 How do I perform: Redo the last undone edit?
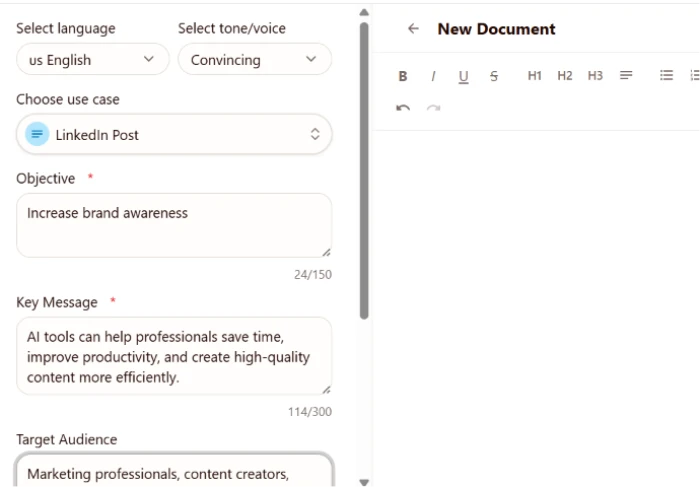tap(433, 108)
